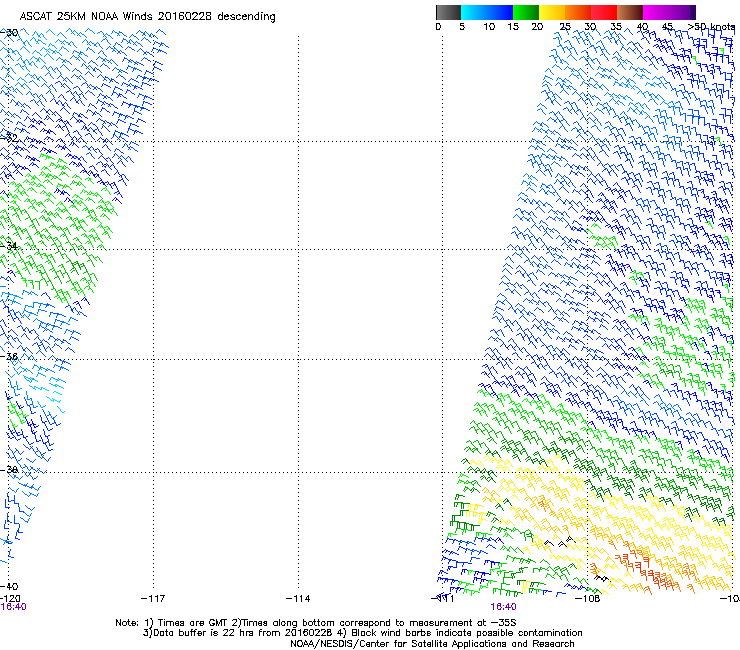The image size is (740, 650).
Task: Click the orange 25-30 knots legend swatch
Action: point(578,12)
